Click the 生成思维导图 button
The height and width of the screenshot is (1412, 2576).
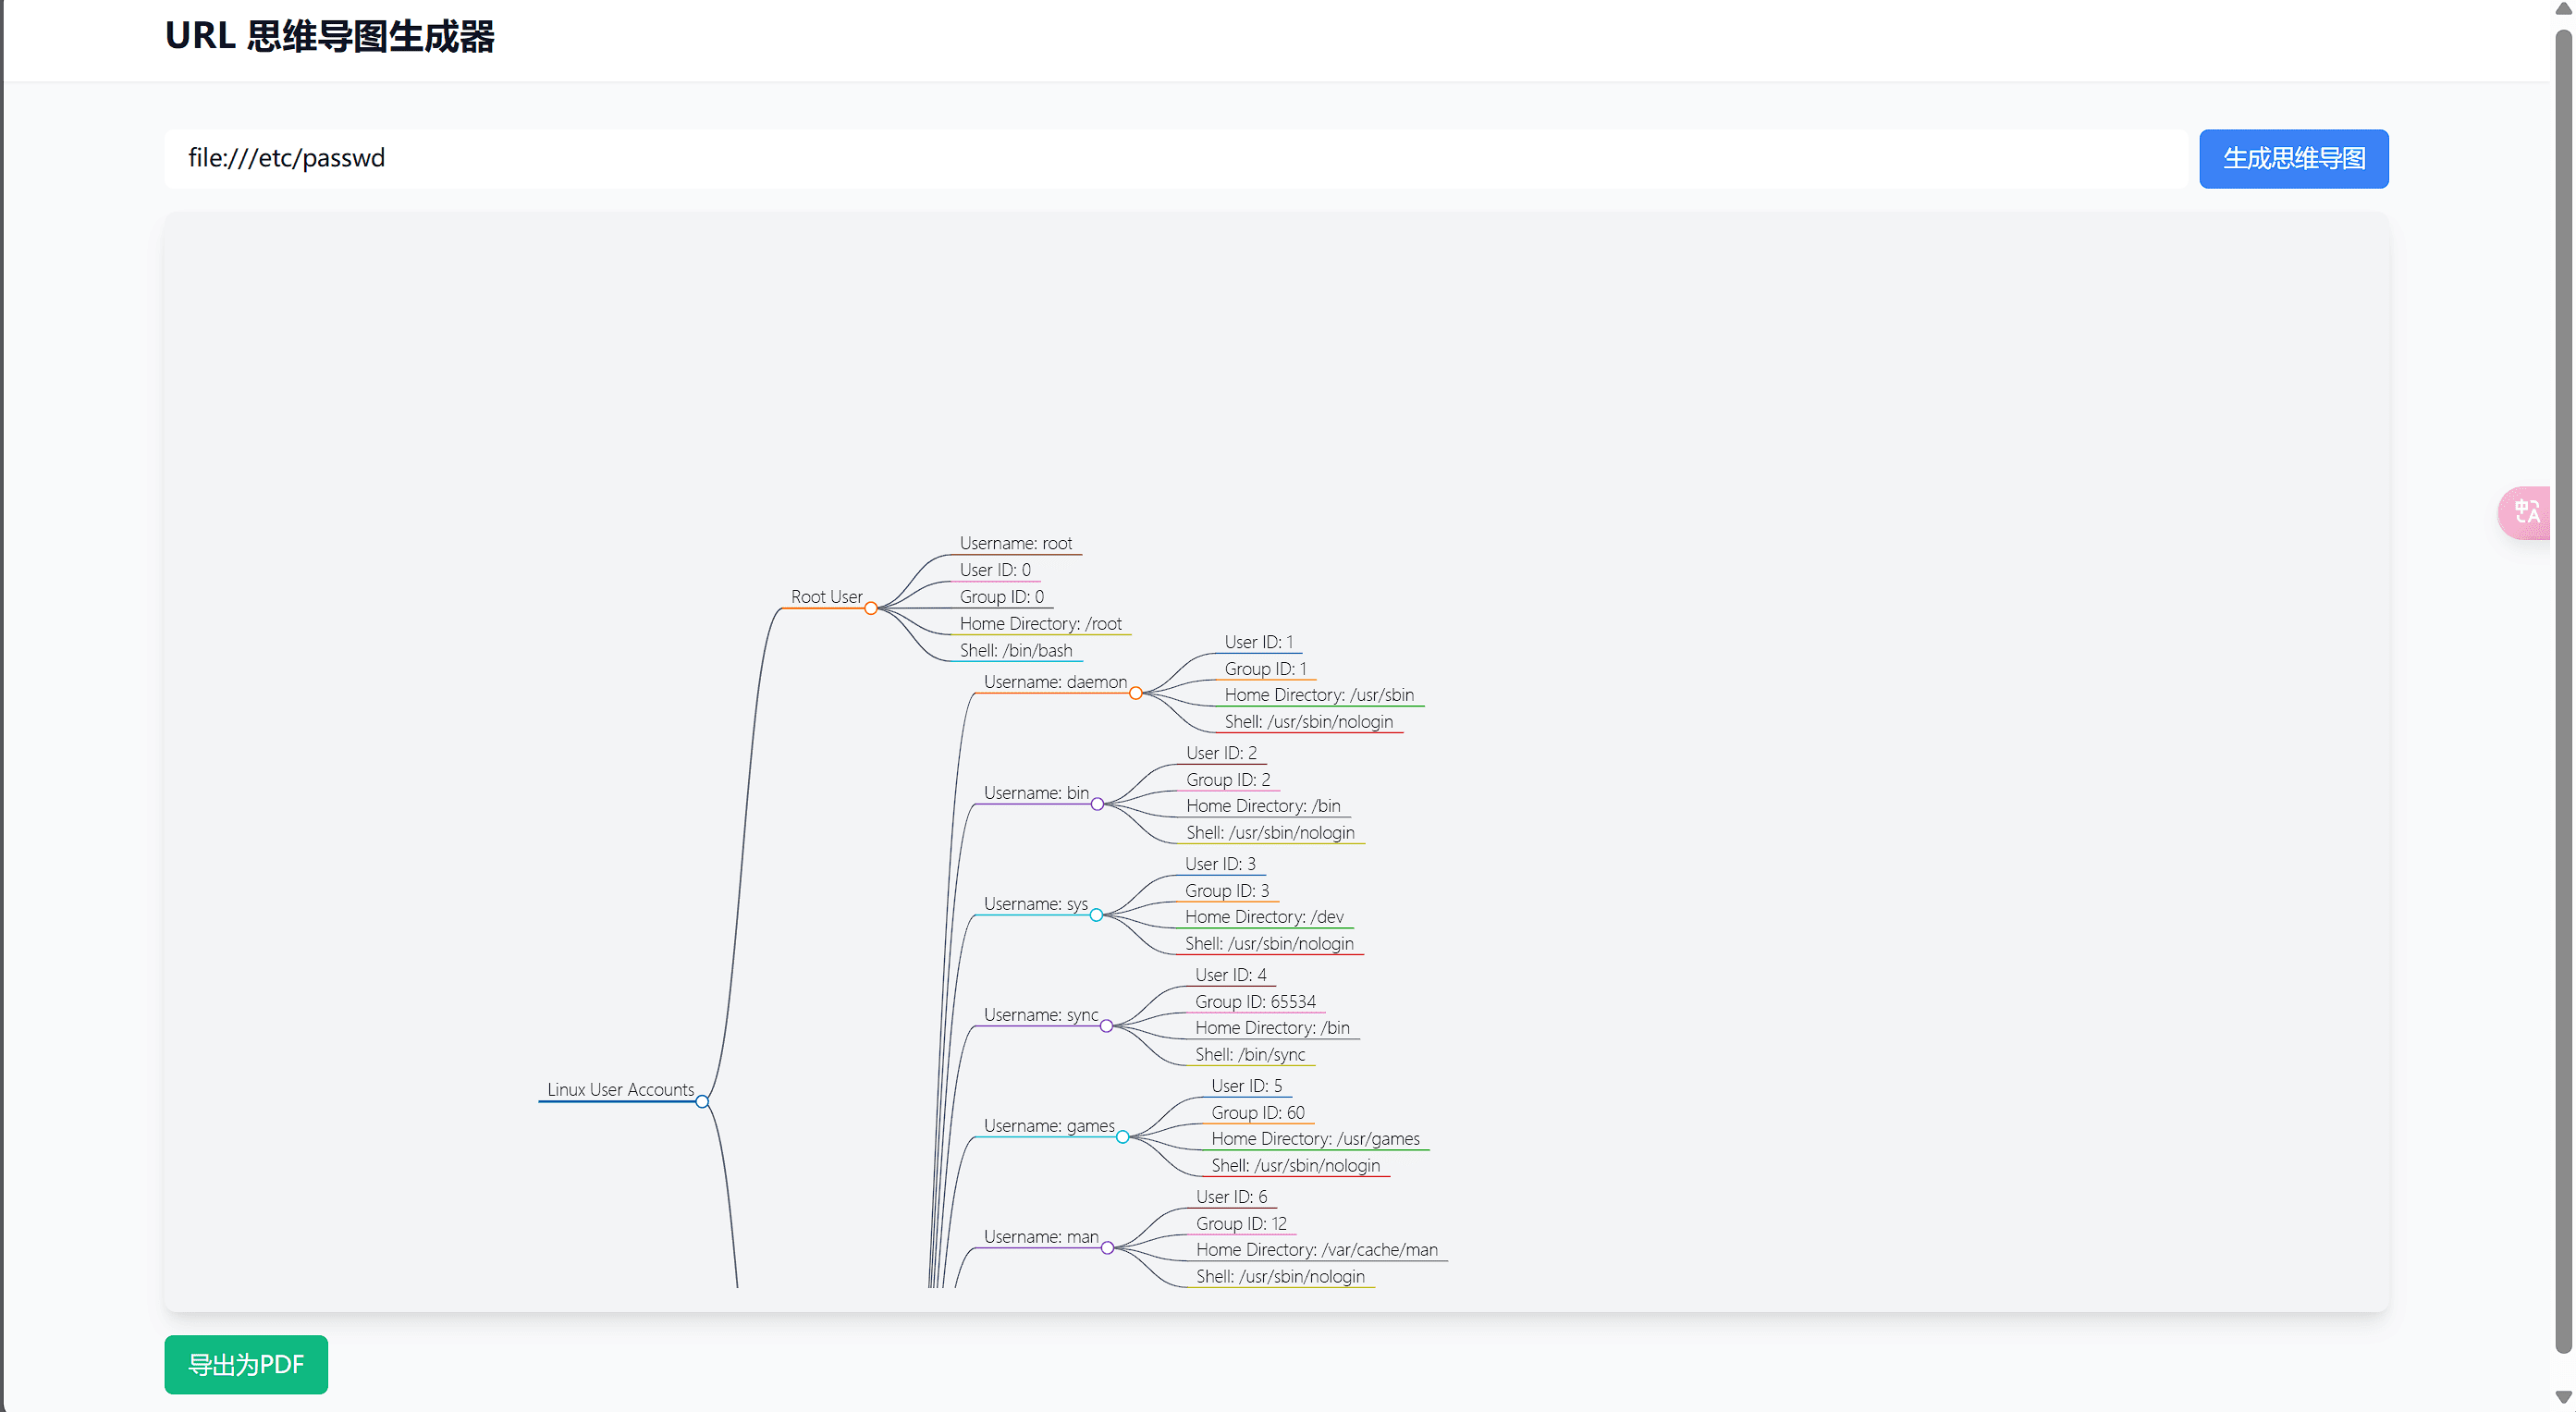2293,159
